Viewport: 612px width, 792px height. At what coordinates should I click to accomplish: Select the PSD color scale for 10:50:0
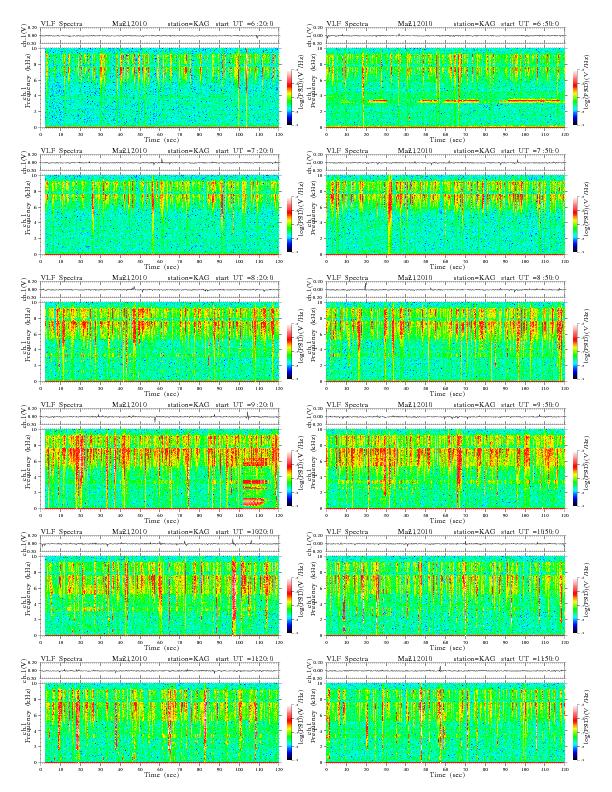[x=575, y=605]
